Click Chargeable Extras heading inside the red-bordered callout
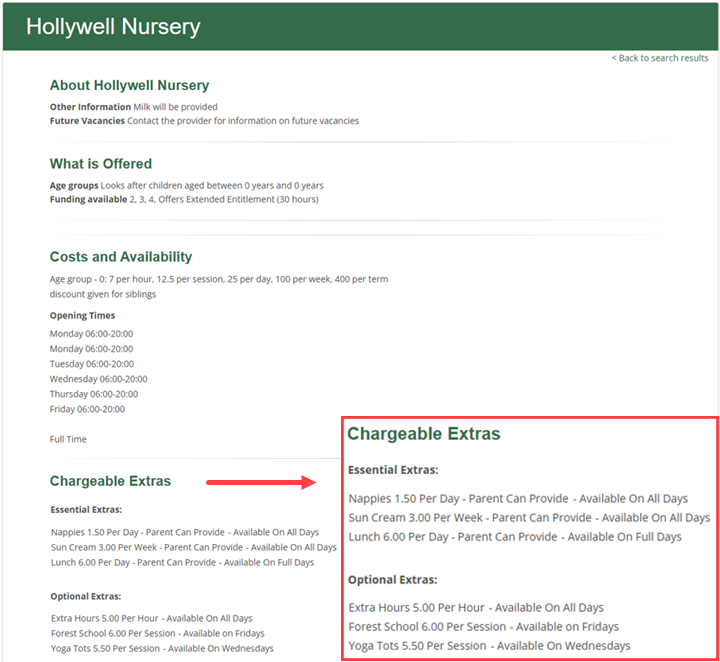 coord(423,434)
